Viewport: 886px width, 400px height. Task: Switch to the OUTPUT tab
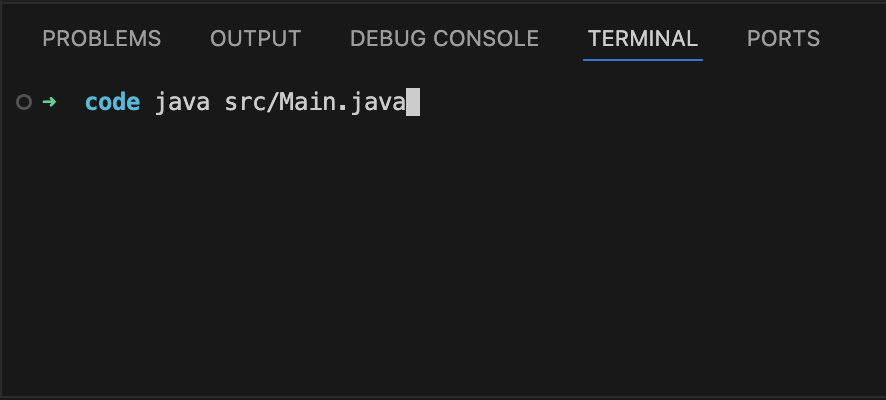pyautogui.click(x=255, y=38)
